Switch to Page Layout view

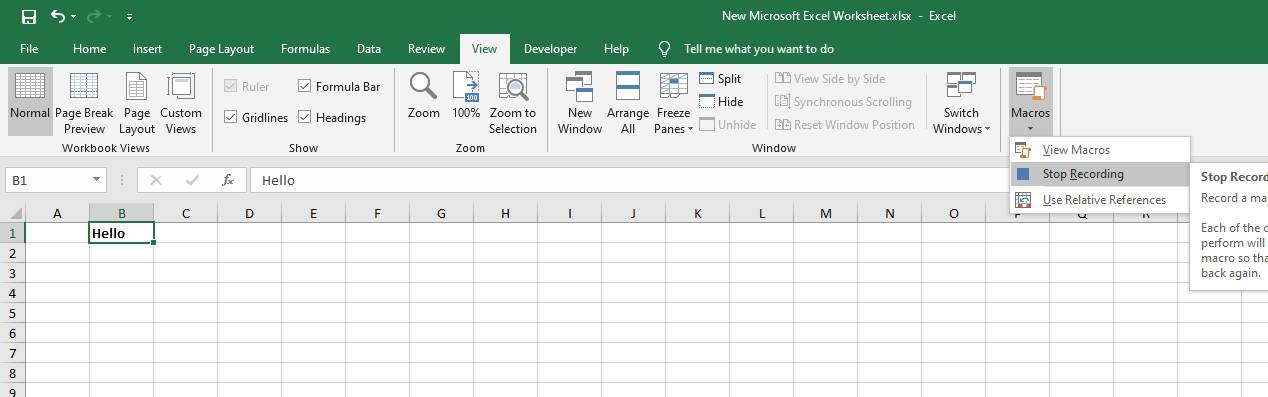click(x=137, y=103)
